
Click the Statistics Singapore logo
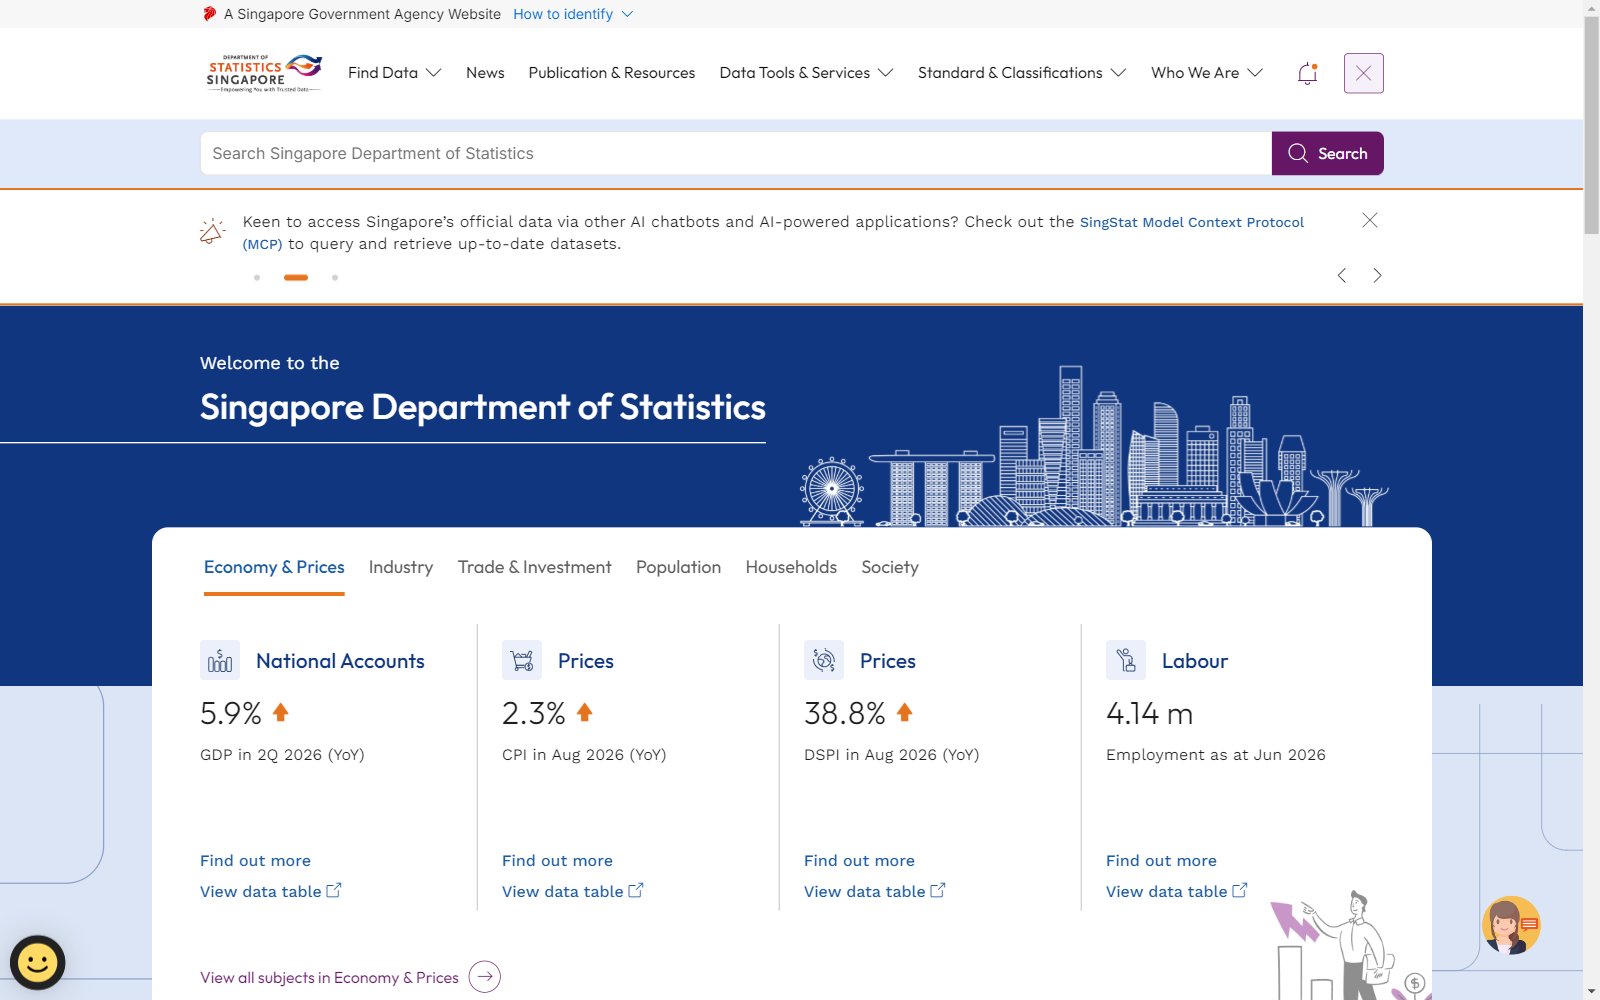264,73
